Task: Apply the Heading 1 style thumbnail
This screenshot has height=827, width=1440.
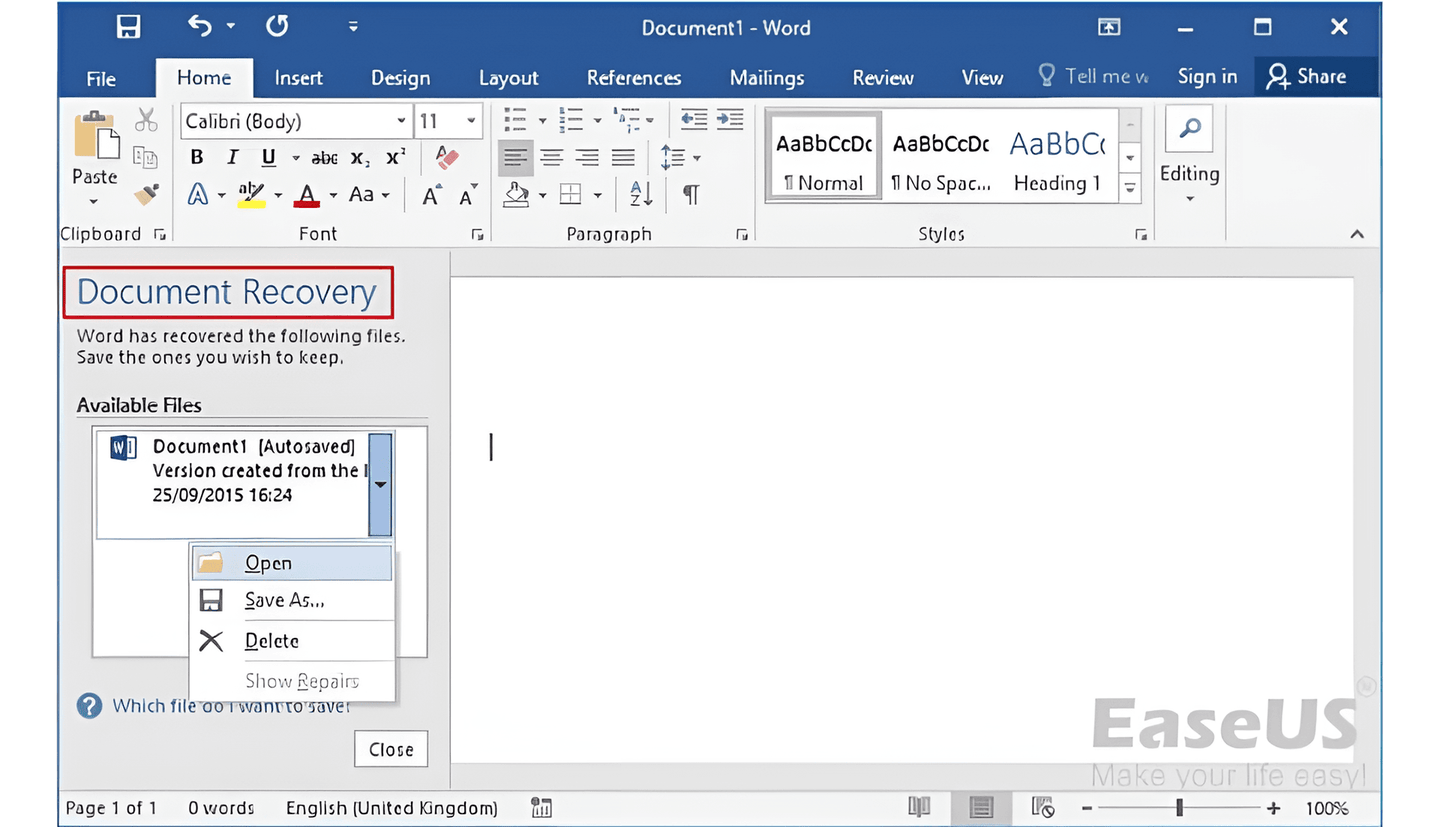Action: tap(1056, 160)
